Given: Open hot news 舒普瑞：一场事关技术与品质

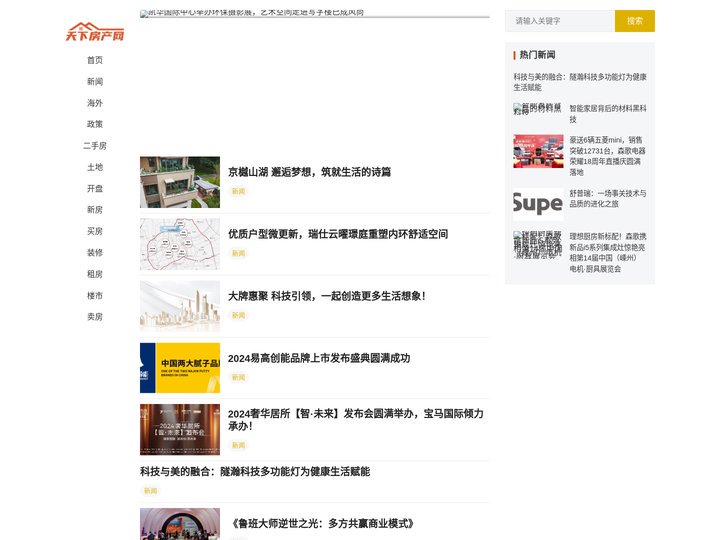Looking at the screenshot, I should tap(608, 199).
